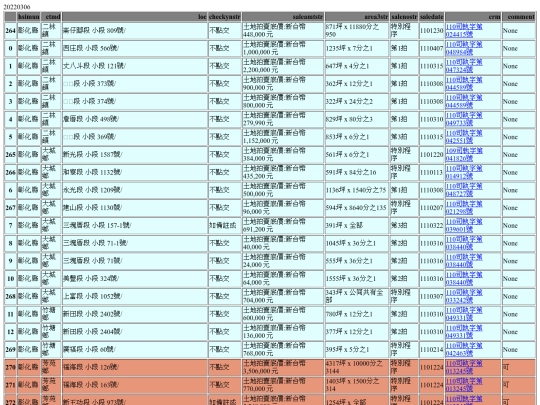Select the area cell '322坪 x 24分之2'

pos(357,101)
